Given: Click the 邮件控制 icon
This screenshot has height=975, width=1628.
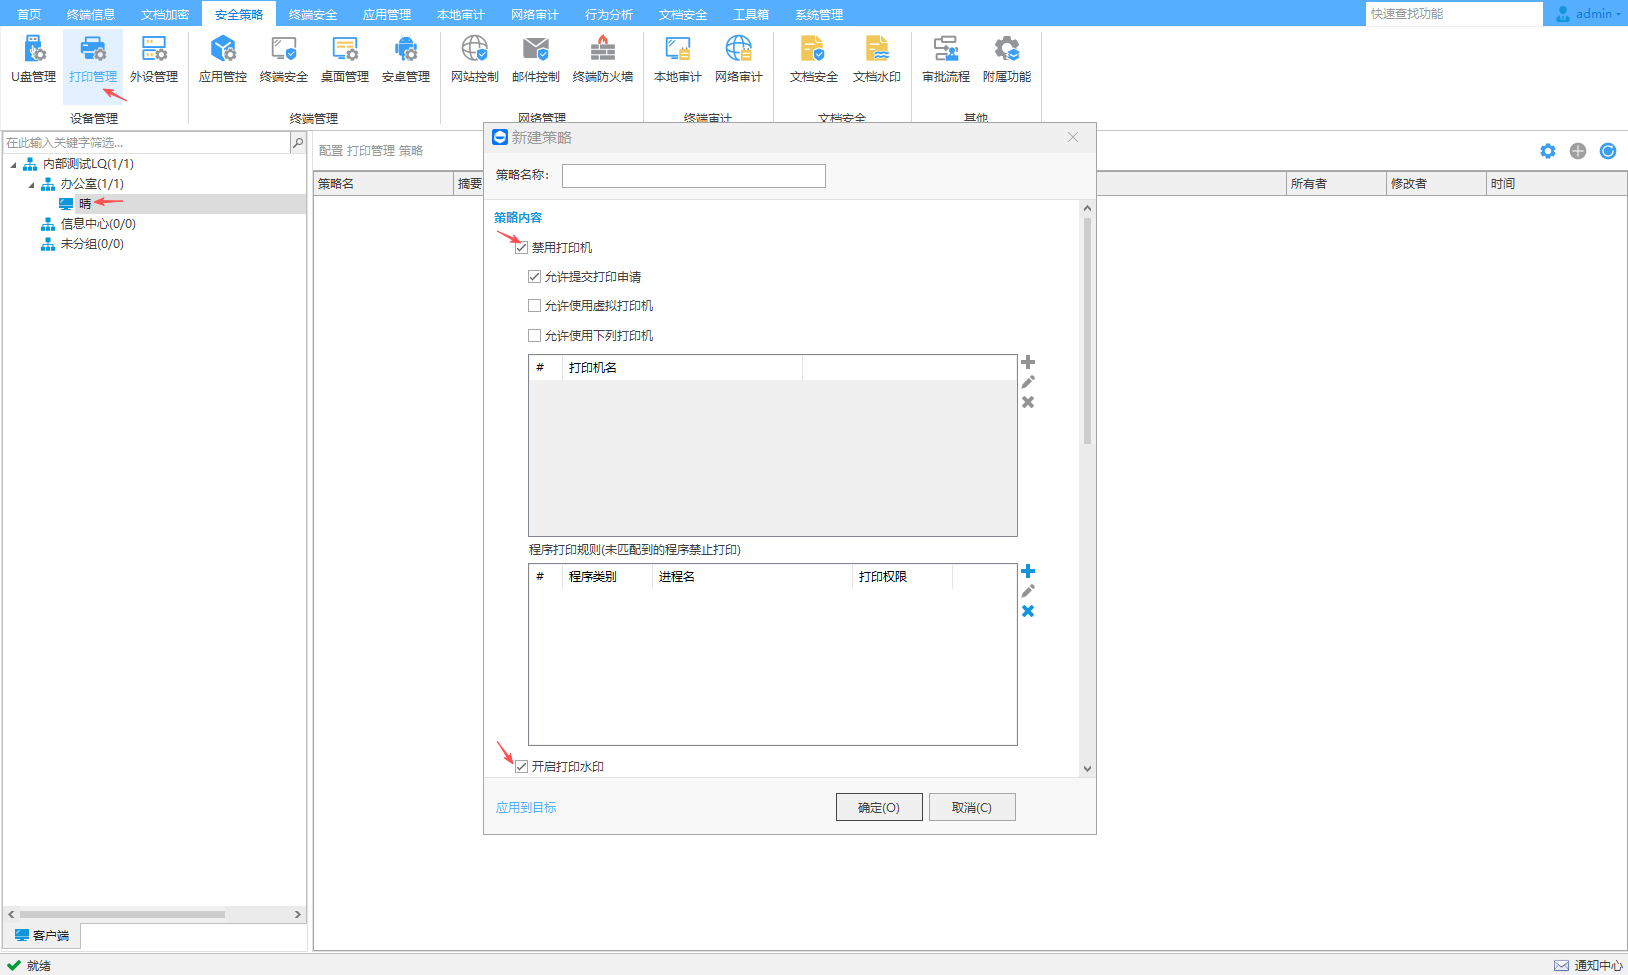Looking at the screenshot, I should point(535,59).
